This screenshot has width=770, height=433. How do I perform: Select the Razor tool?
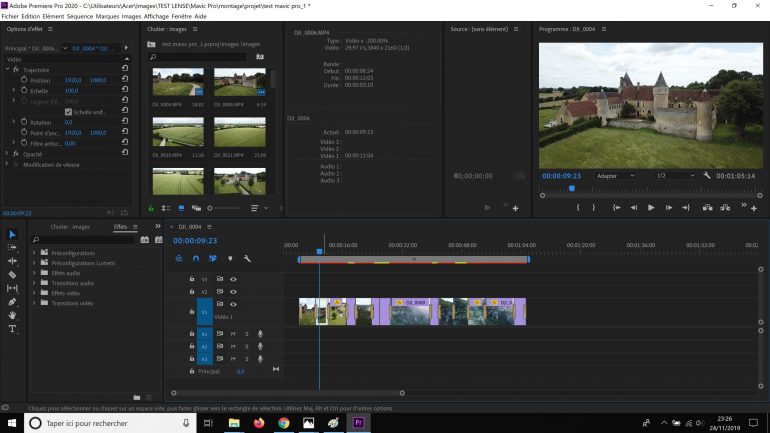pyautogui.click(x=12, y=274)
